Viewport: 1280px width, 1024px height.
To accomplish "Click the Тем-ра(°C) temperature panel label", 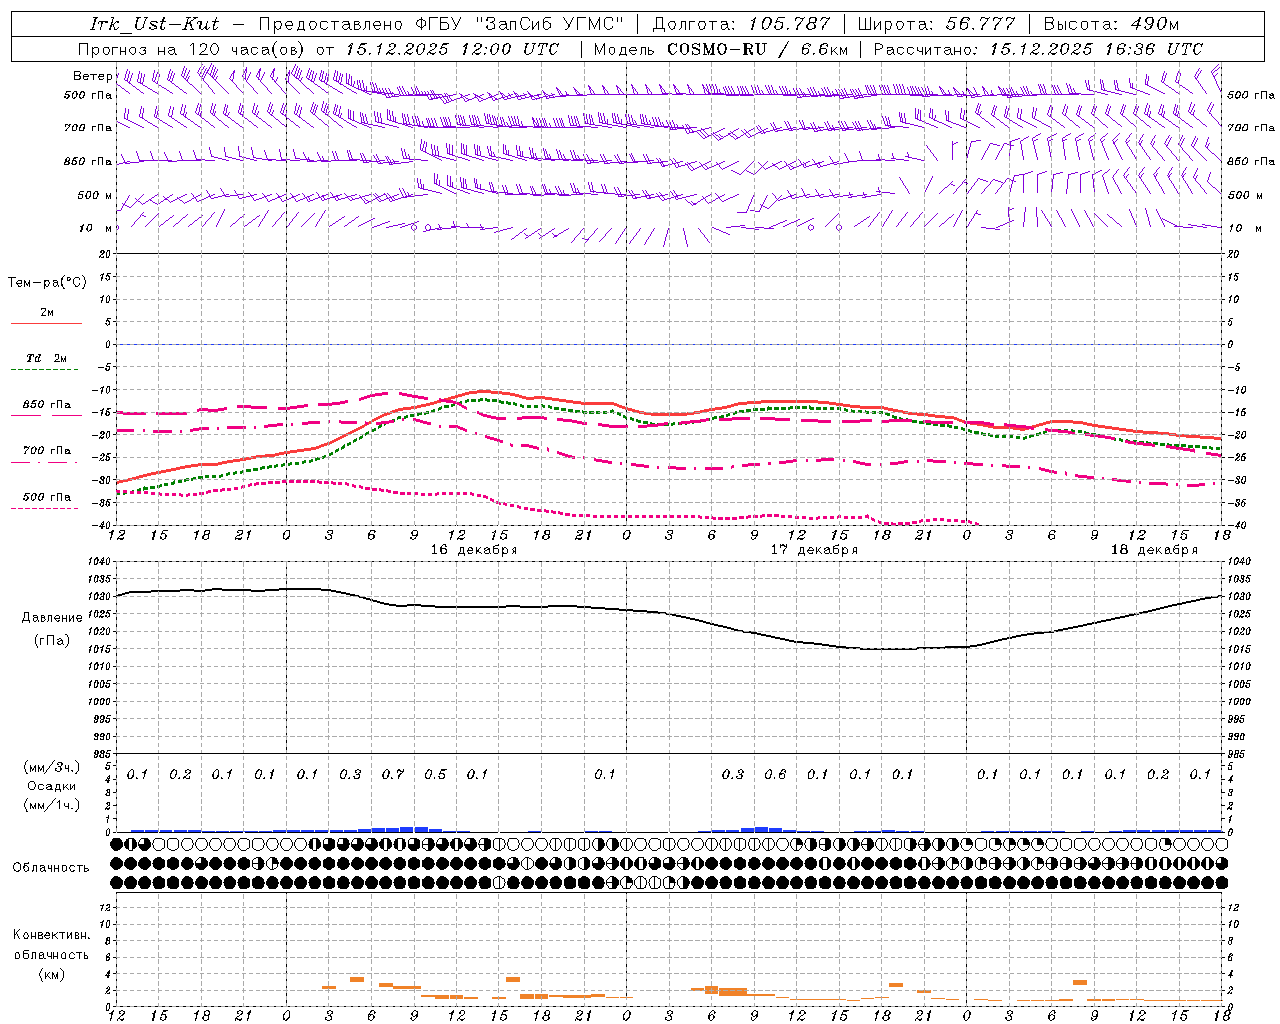I will pos(47,283).
